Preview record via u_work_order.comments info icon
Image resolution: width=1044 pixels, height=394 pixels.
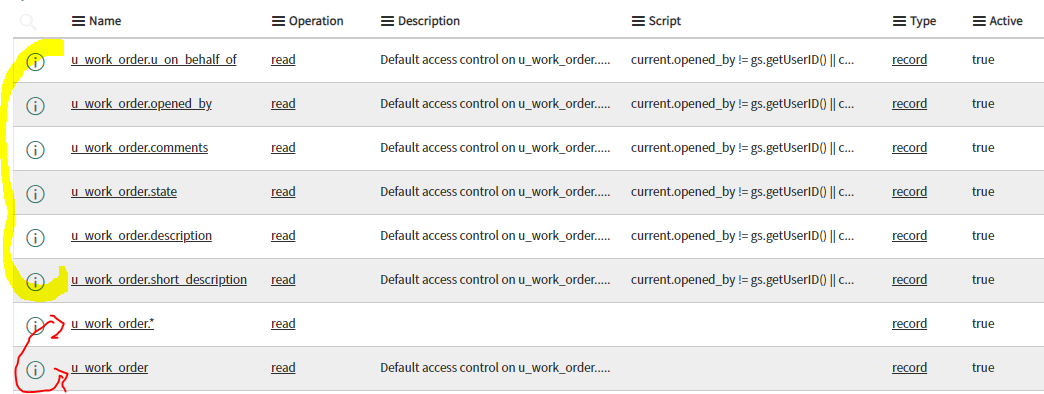(35, 150)
